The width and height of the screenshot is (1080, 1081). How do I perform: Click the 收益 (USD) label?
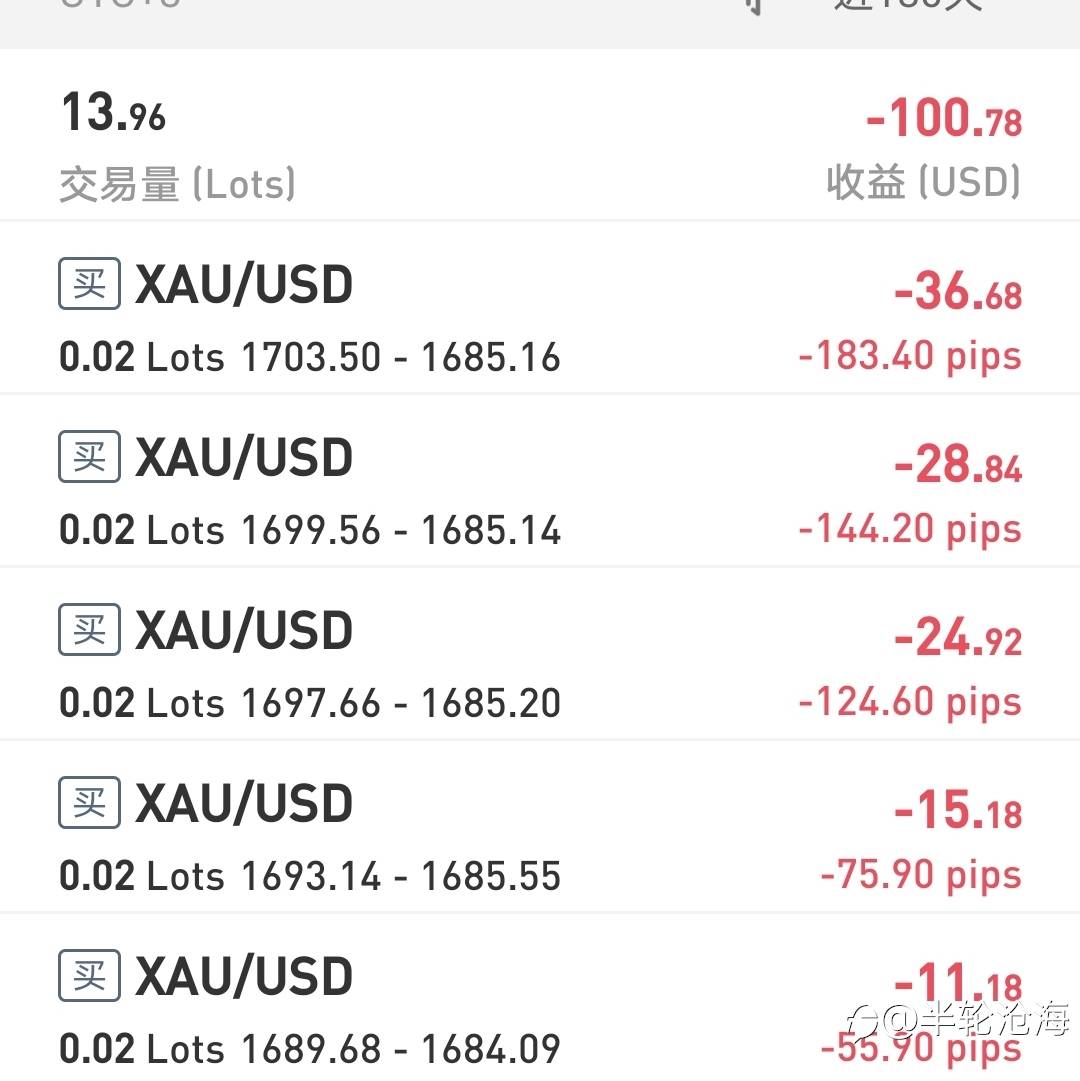tap(923, 183)
